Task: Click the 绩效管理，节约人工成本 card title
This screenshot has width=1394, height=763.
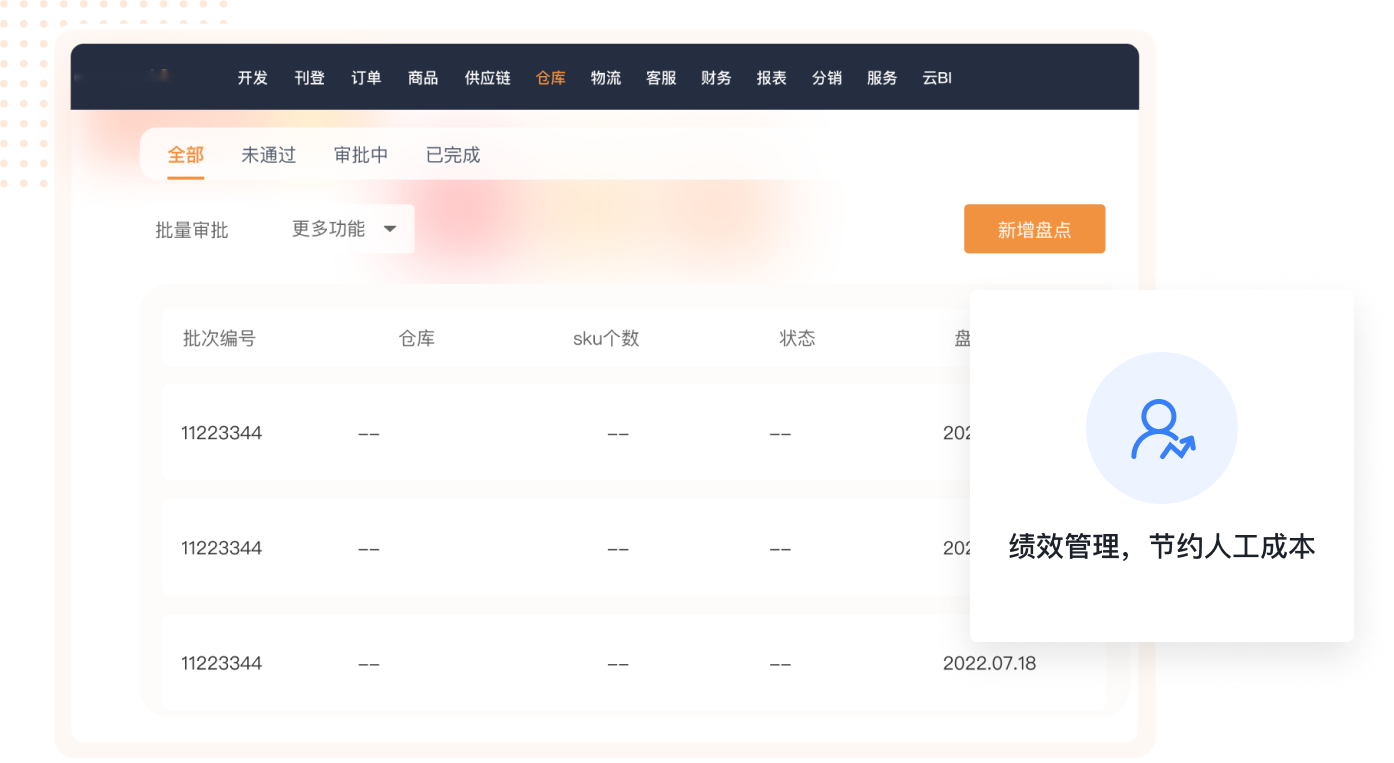Action: coord(1161,547)
